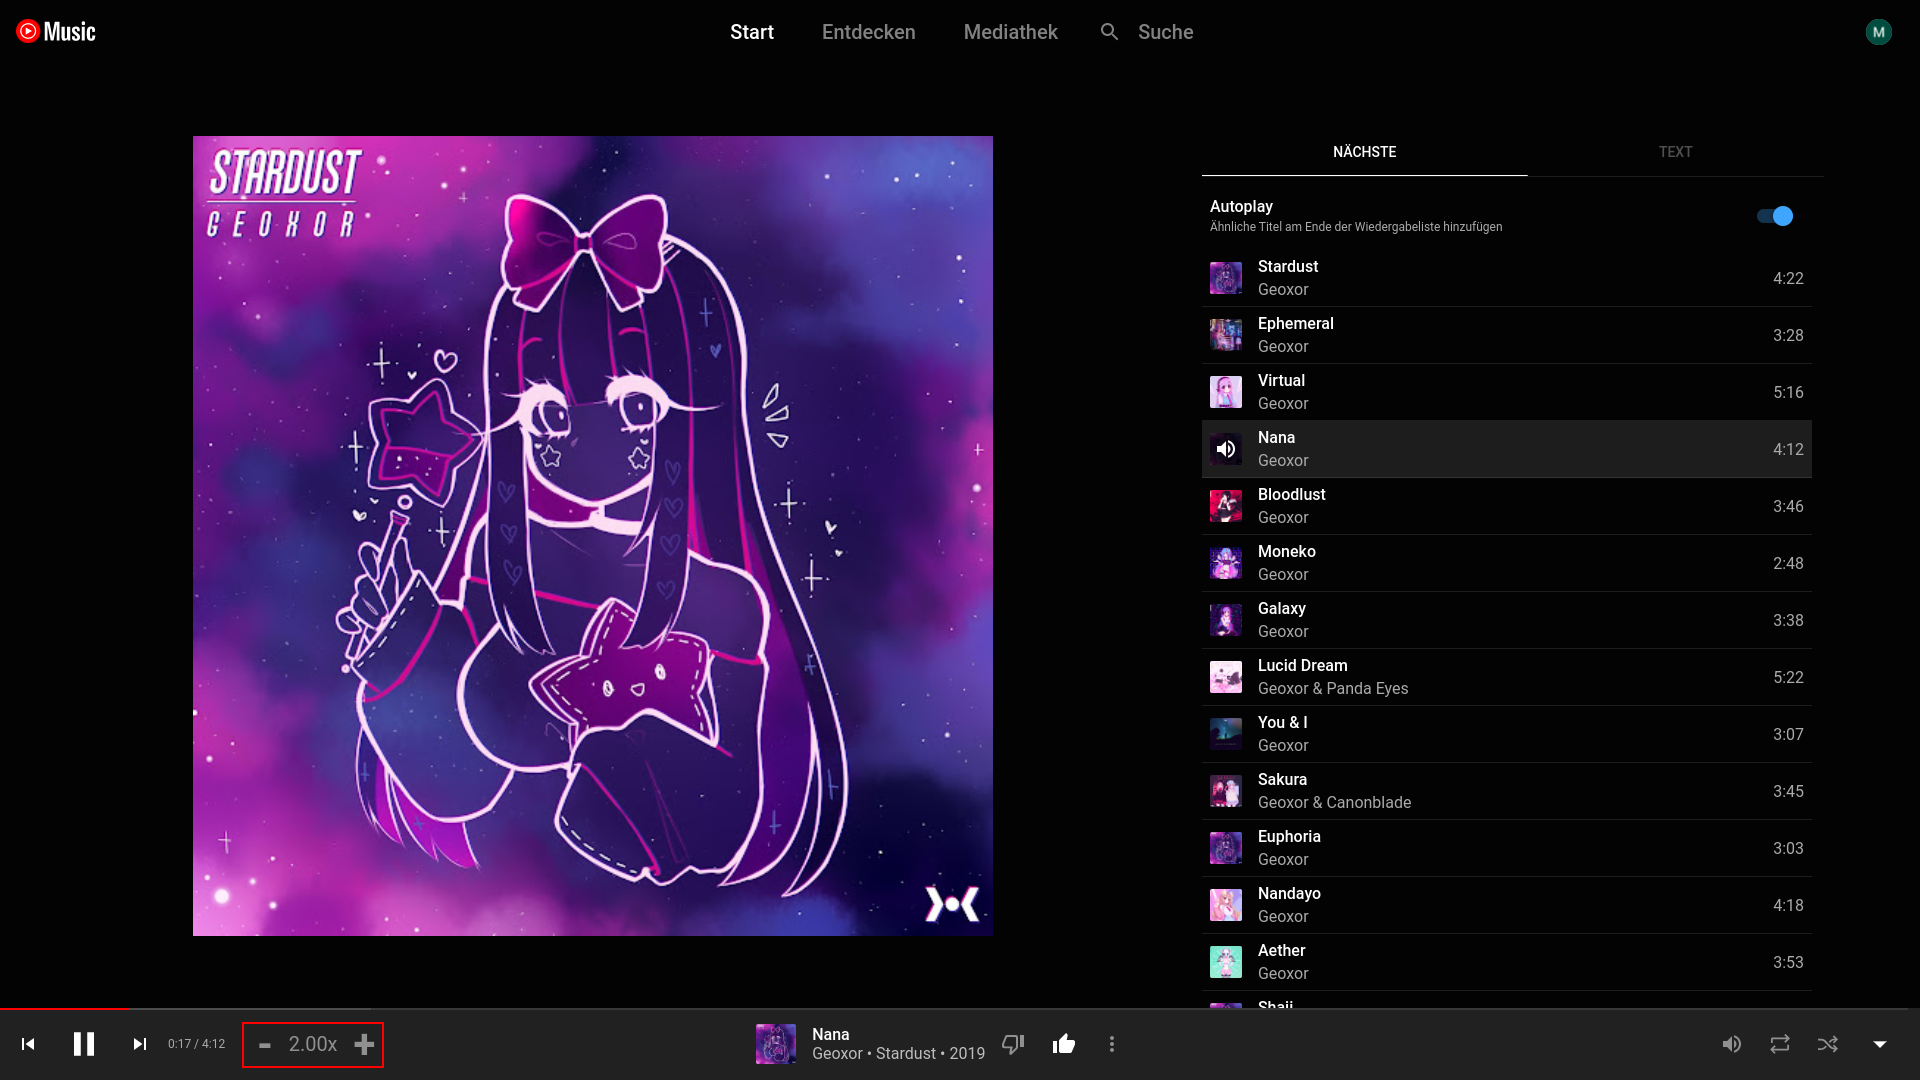
Task: Open the Stardust album link in player bar
Action: coord(906,1054)
